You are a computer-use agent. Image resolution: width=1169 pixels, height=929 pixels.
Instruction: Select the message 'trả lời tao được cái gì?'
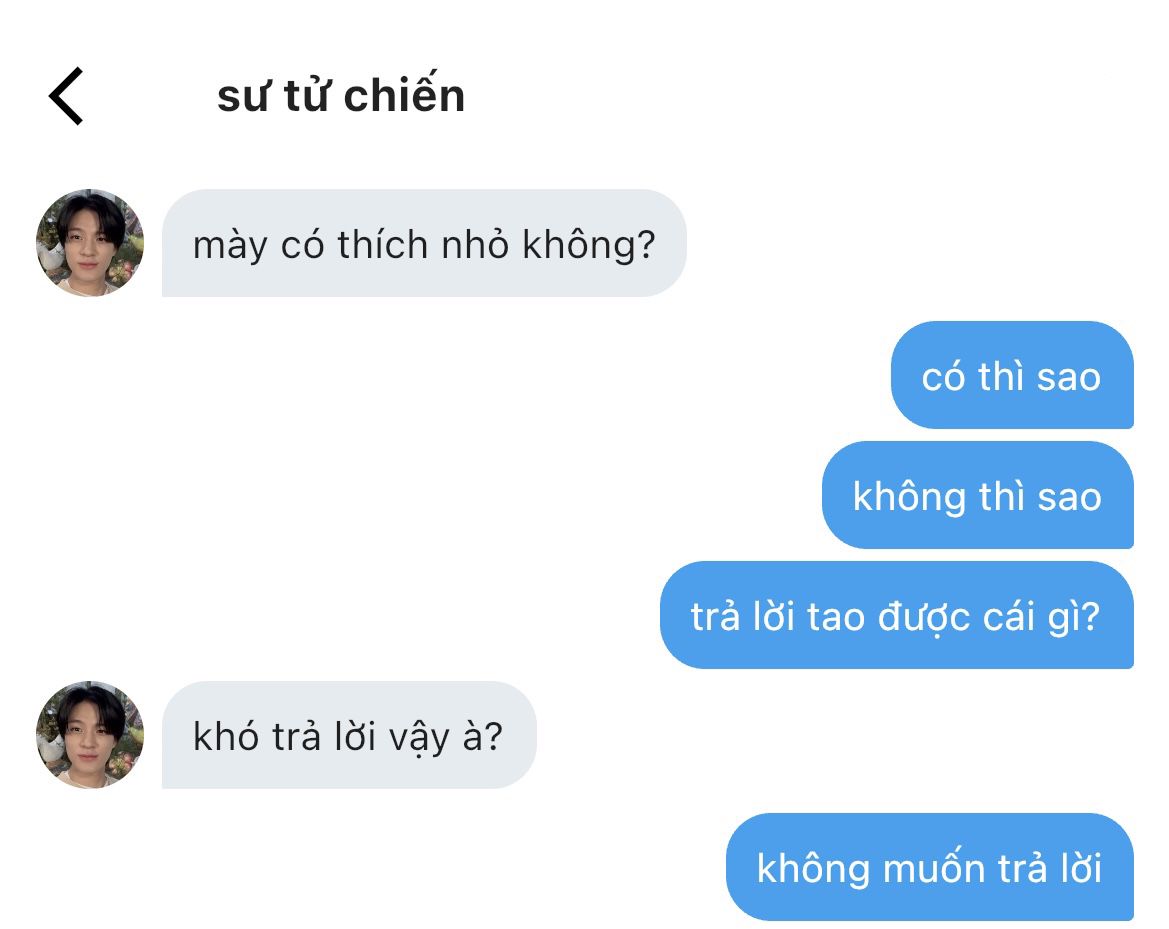tap(897, 615)
